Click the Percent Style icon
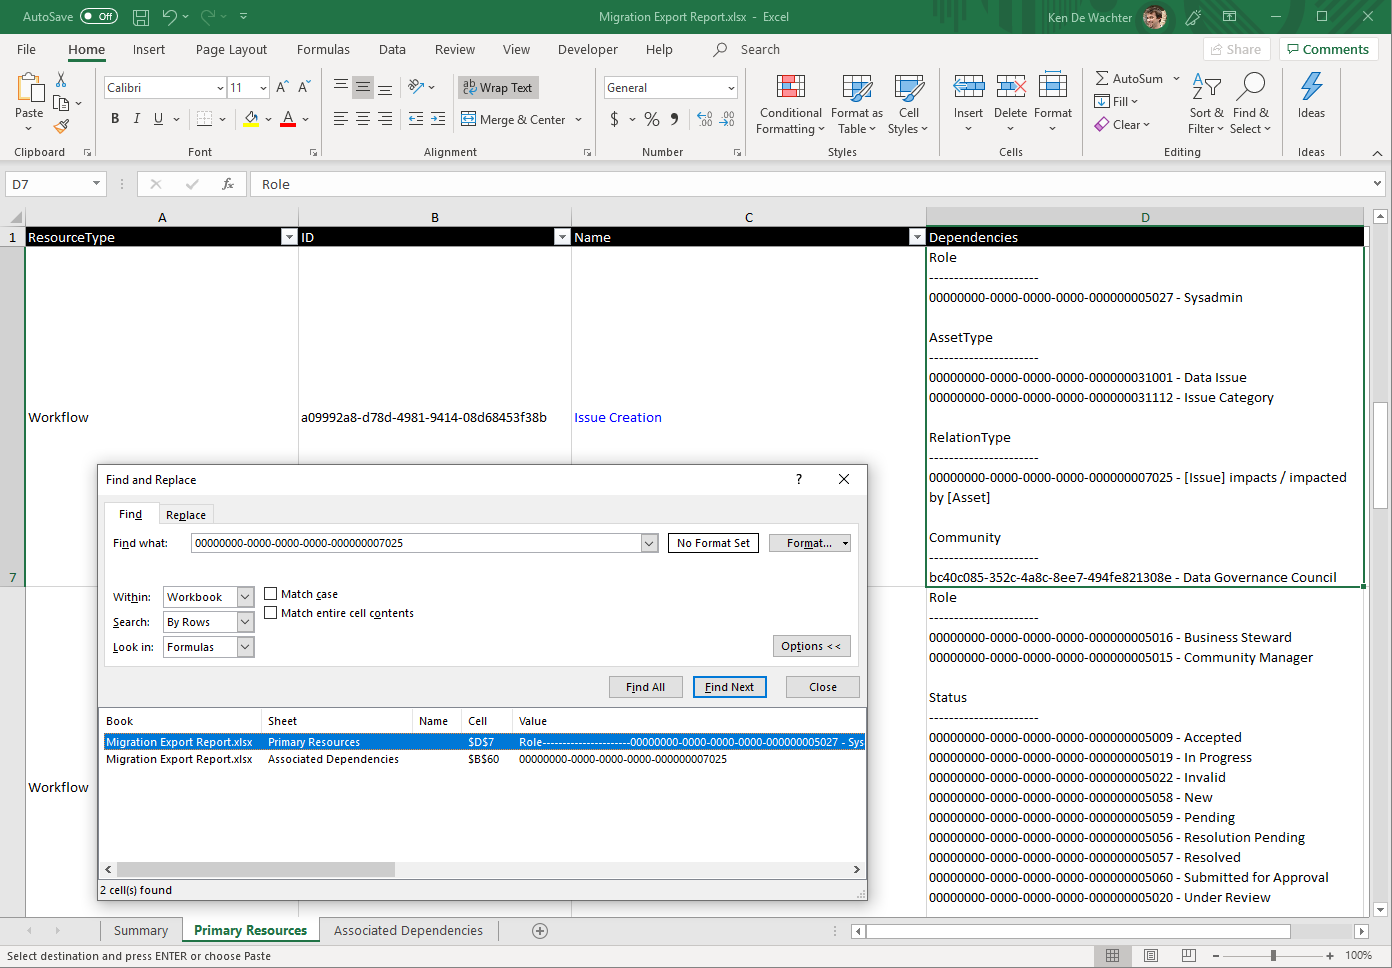The height and width of the screenshot is (968, 1392). pyautogui.click(x=650, y=118)
